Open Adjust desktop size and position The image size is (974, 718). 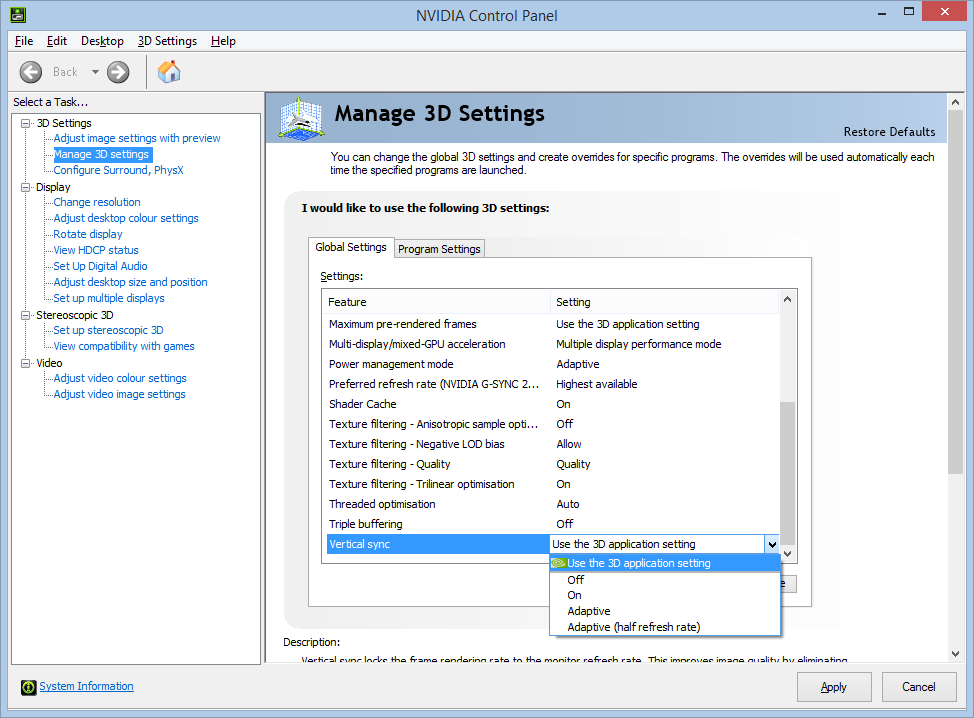(130, 283)
